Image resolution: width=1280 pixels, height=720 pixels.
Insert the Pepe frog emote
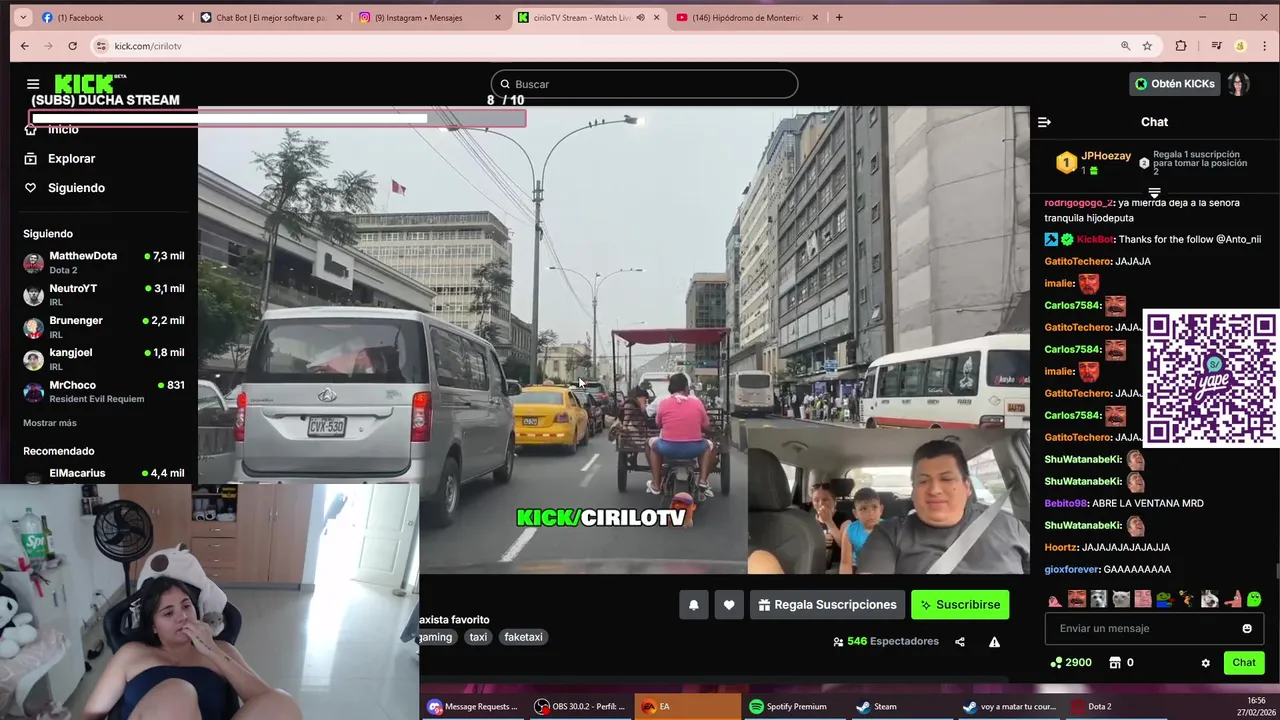[x=1165, y=599]
